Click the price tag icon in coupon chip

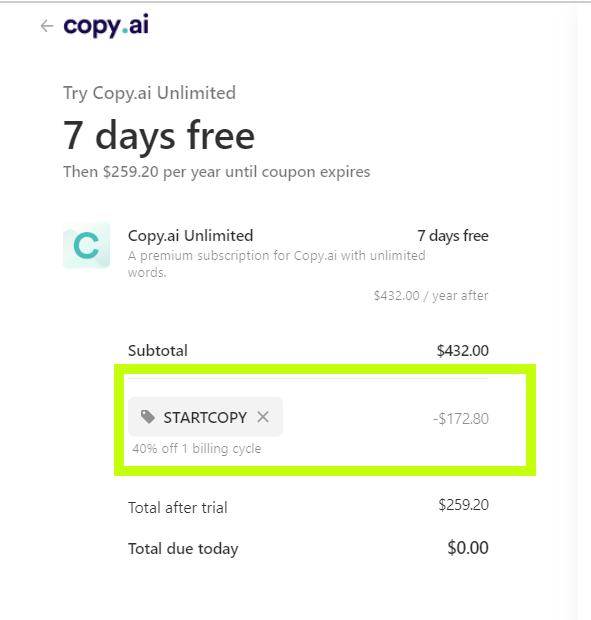click(148, 417)
